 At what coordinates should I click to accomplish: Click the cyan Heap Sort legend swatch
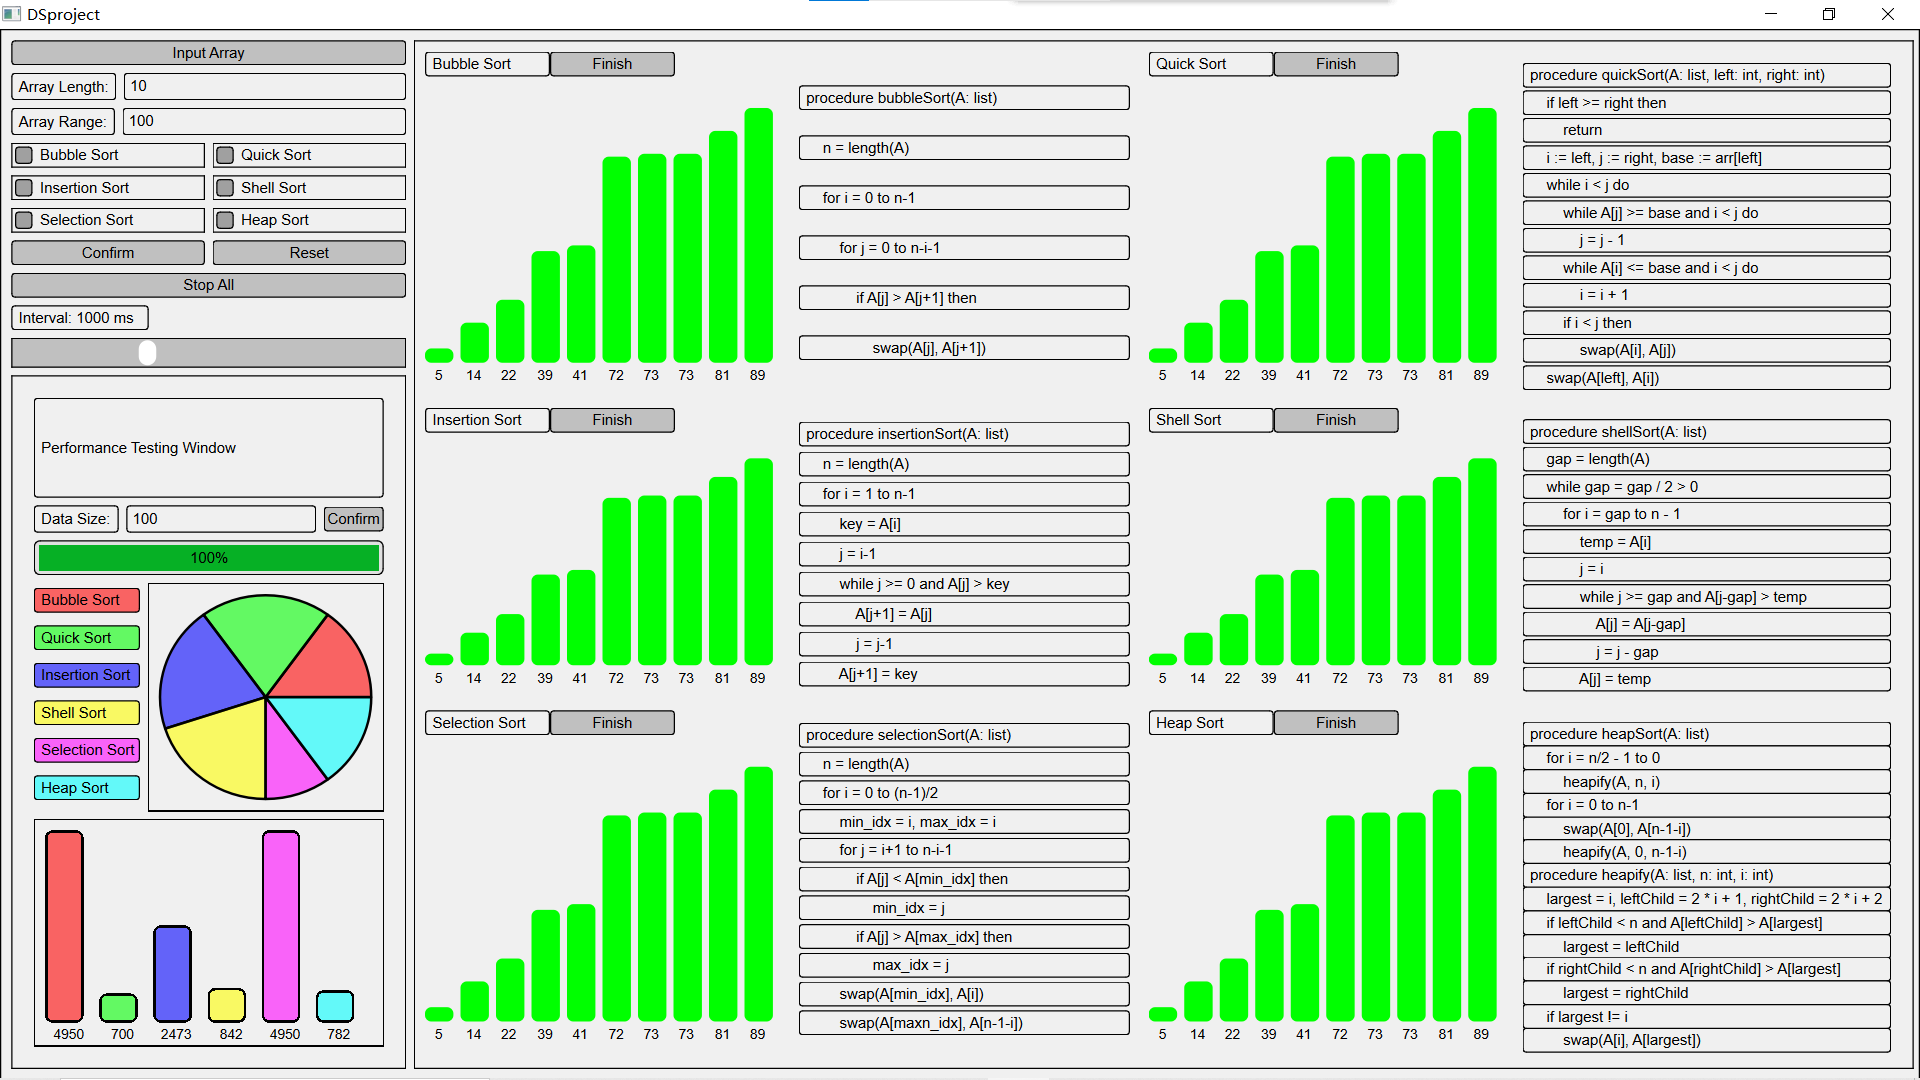click(86, 788)
